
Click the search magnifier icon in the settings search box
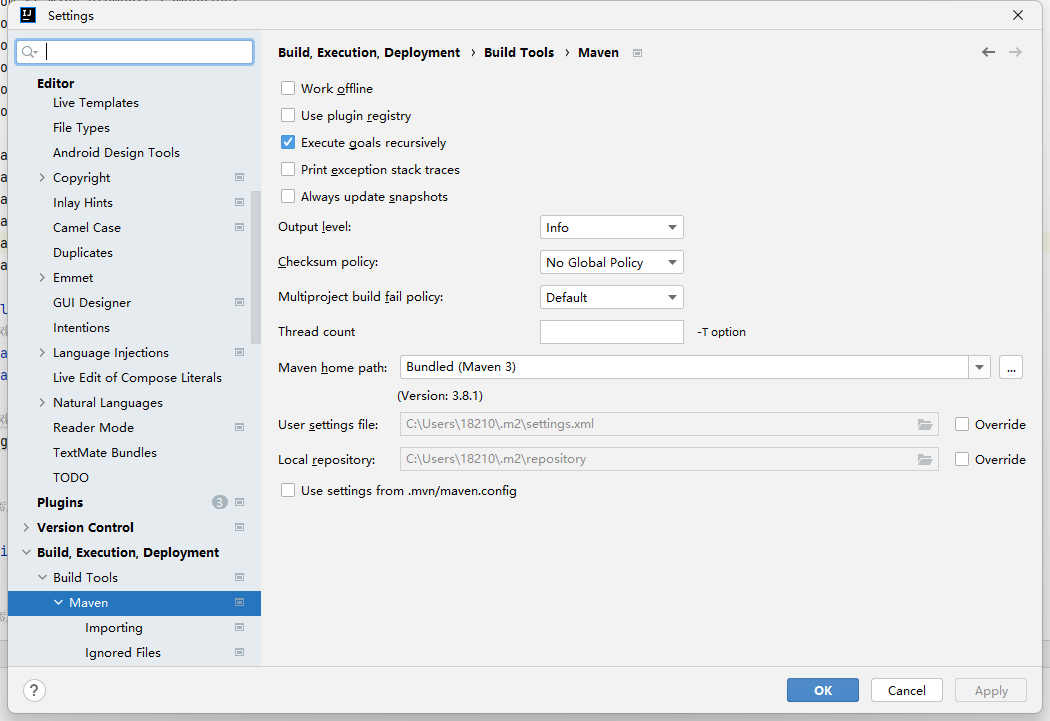pyautogui.click(x=28, y=52)
